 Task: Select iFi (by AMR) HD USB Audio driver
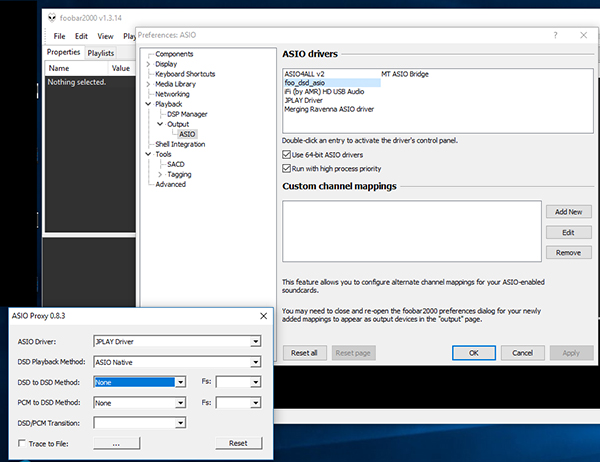tap(324, 91)
